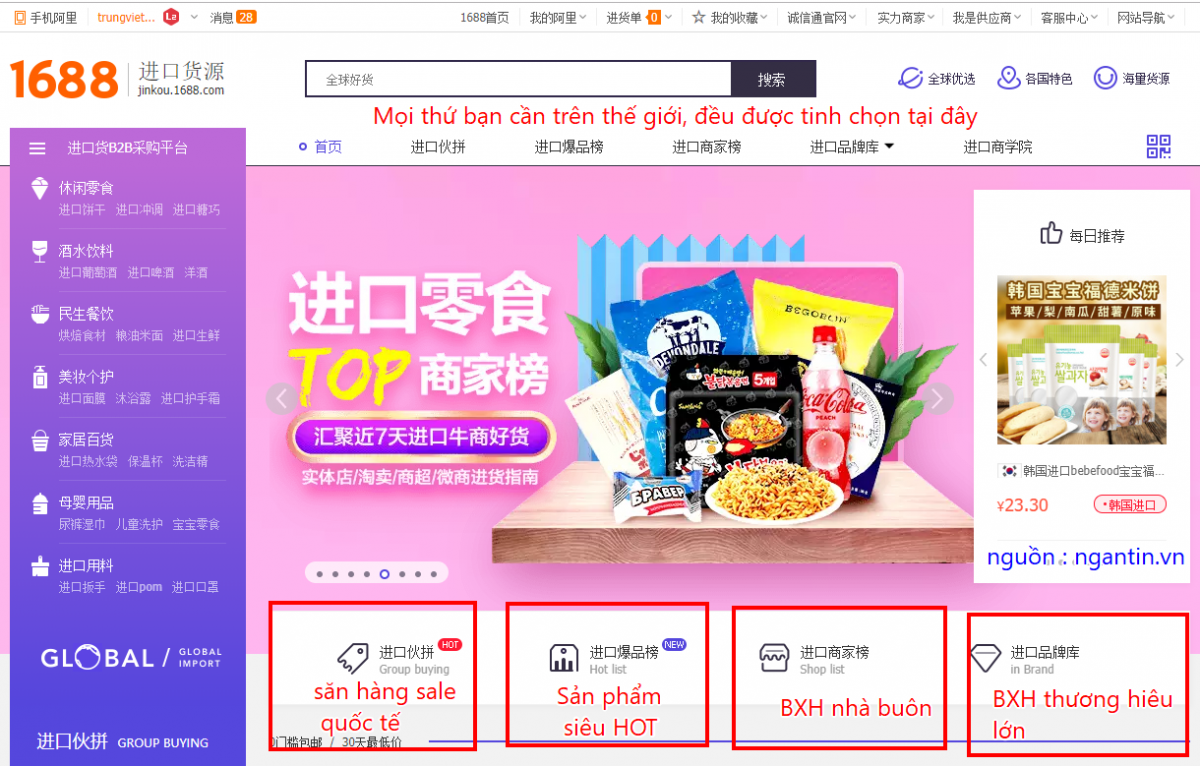
Task: Focus the 全球好货 search input field
Action: tap(518, 79)
